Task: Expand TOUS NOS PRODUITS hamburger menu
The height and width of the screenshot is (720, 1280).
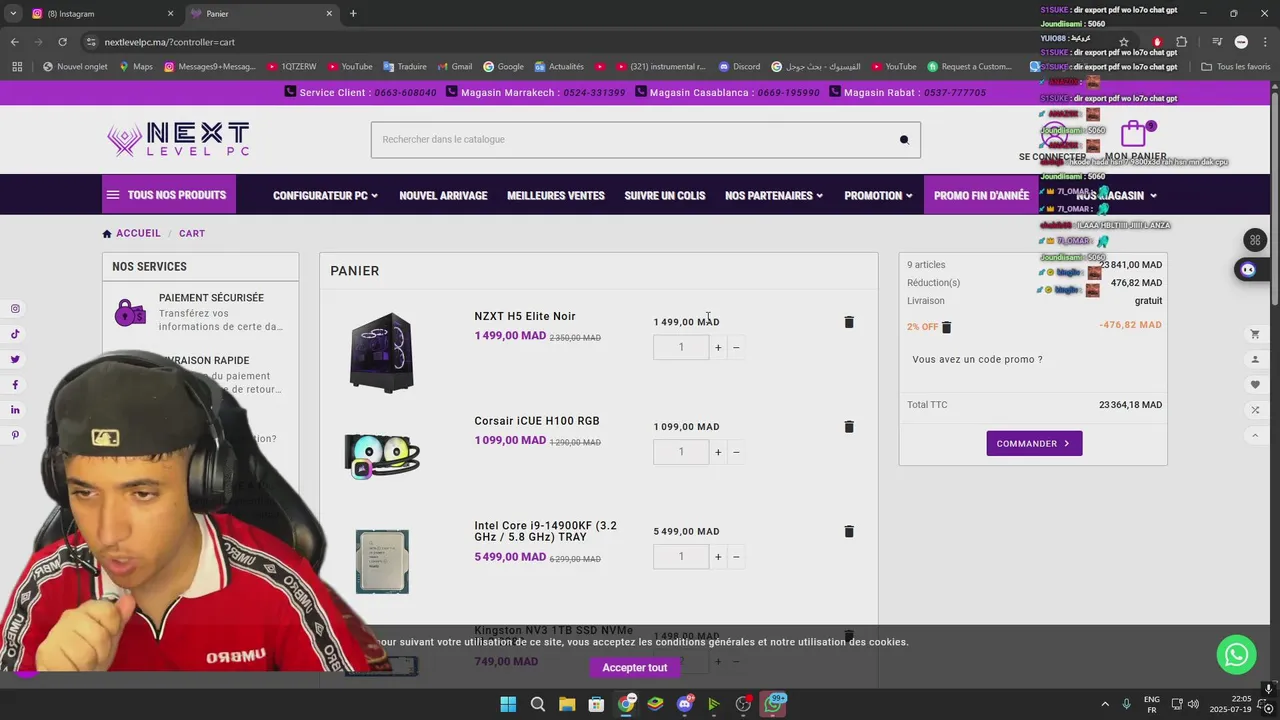Action: (169, 195)
